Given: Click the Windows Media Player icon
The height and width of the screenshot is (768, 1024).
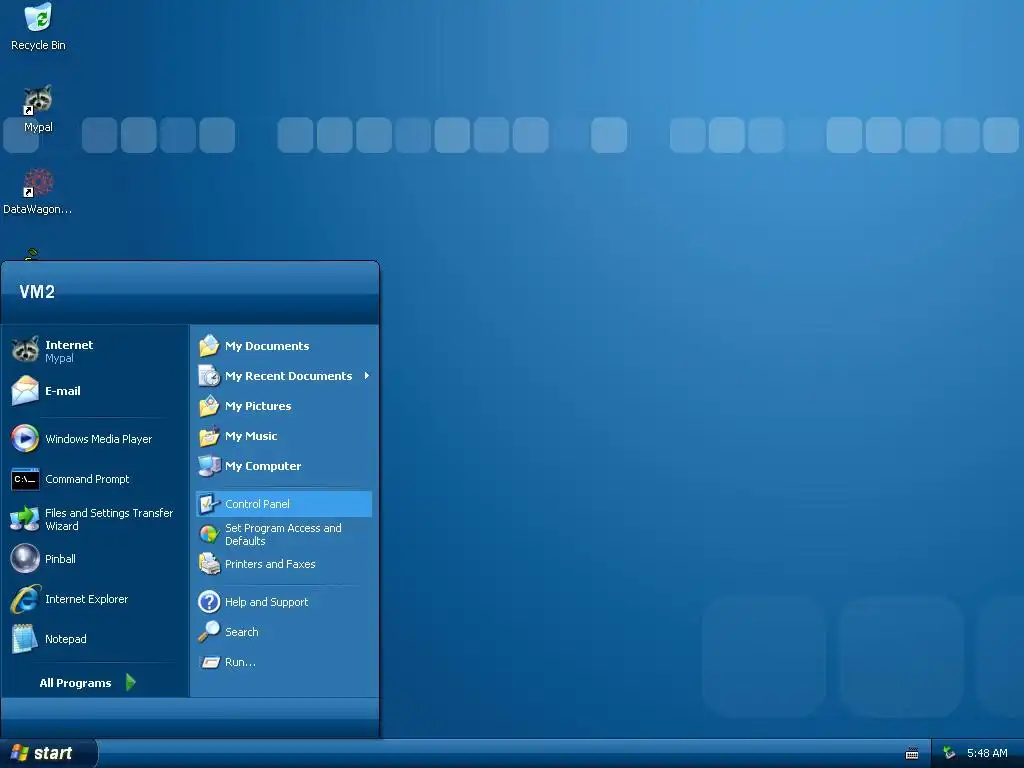Looking at the screenshot, I should 25,438.
